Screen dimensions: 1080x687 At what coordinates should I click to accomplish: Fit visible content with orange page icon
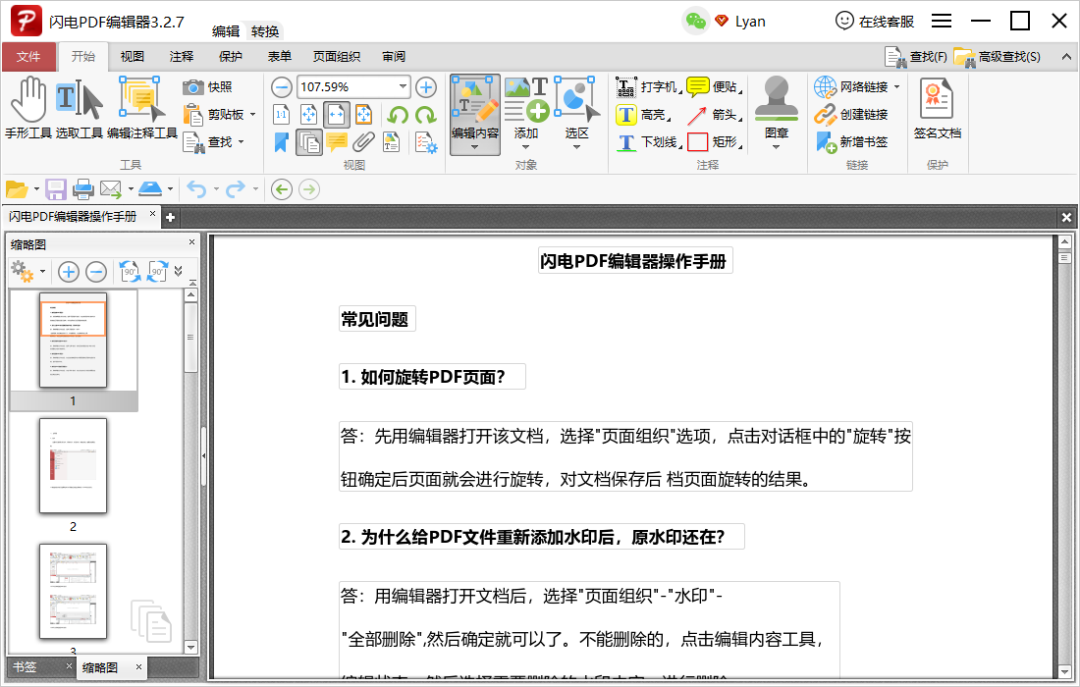click(364, 114)
